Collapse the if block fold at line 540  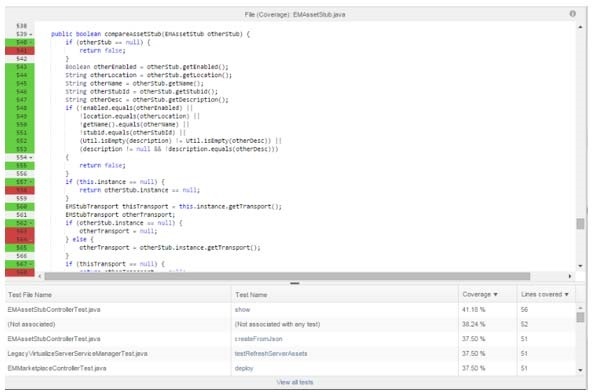[31, 42]
